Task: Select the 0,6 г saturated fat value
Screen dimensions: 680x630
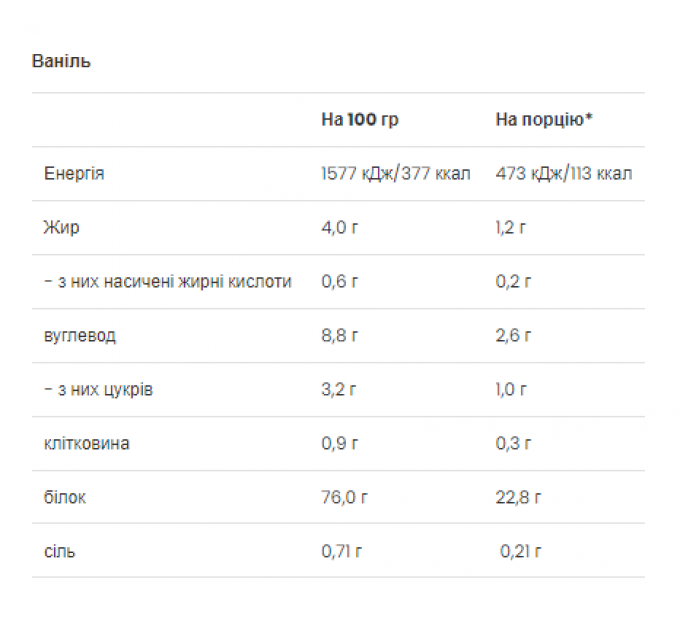Action: pos(340,282)
